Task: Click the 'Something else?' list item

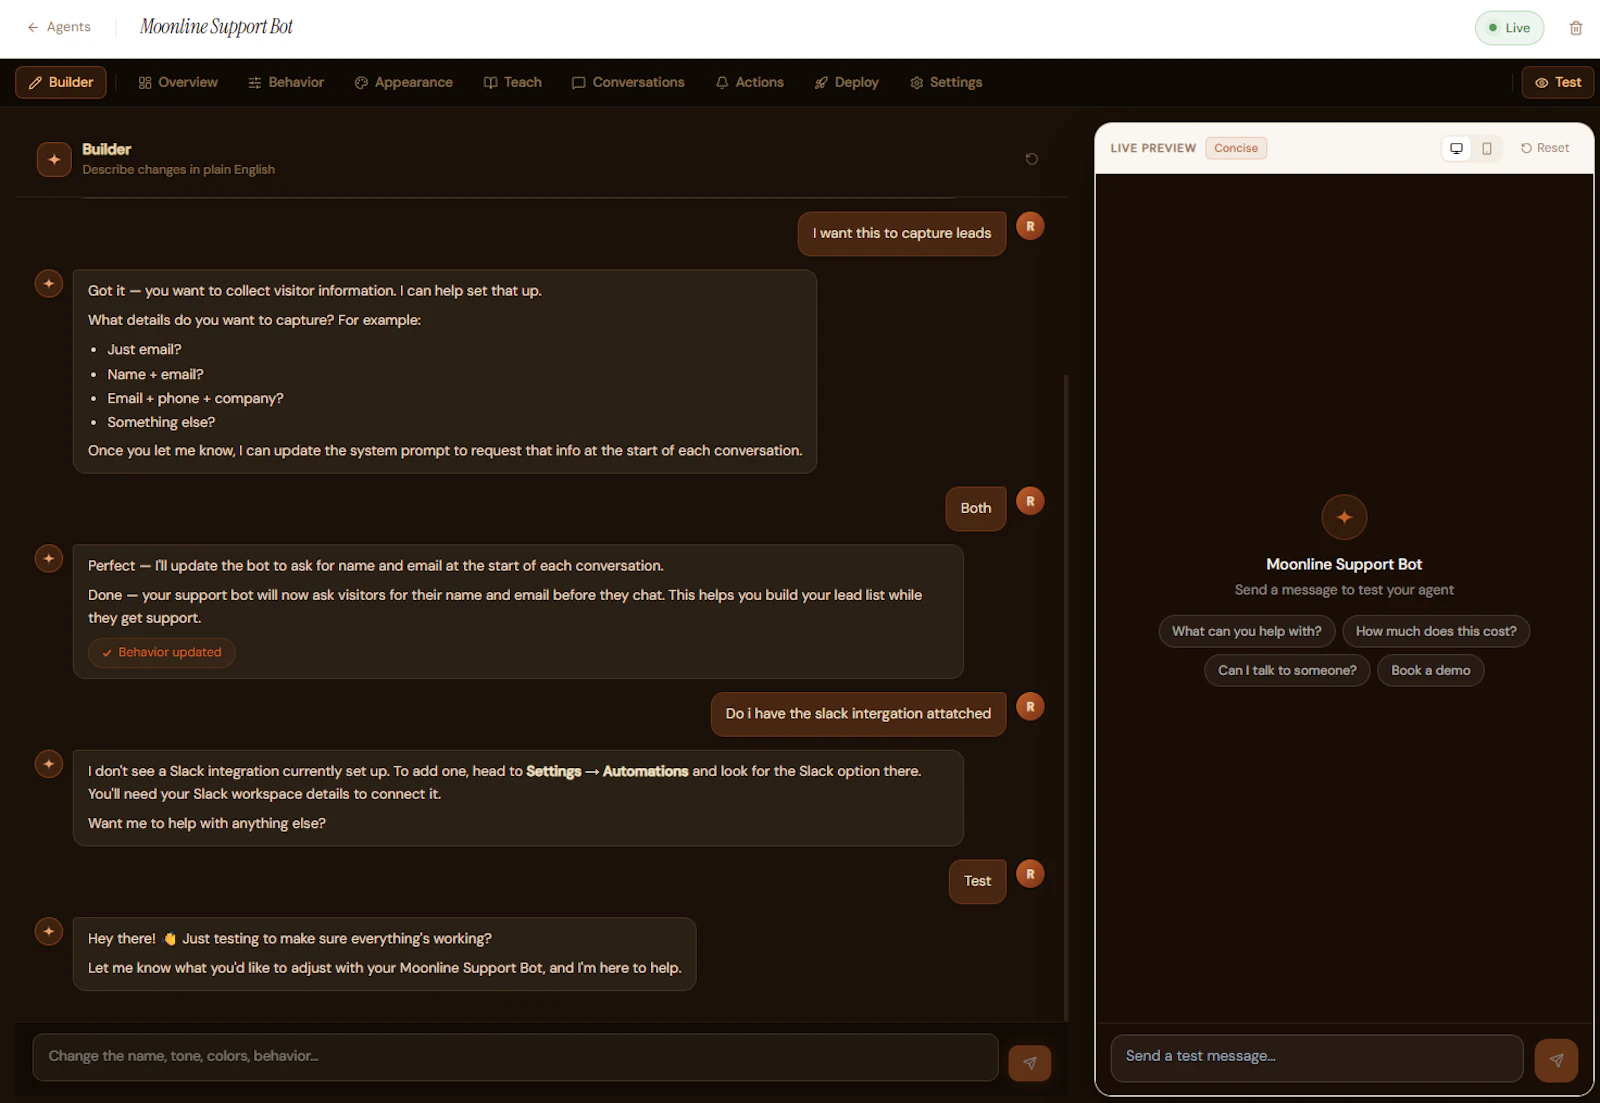Action: pos(161,422)
